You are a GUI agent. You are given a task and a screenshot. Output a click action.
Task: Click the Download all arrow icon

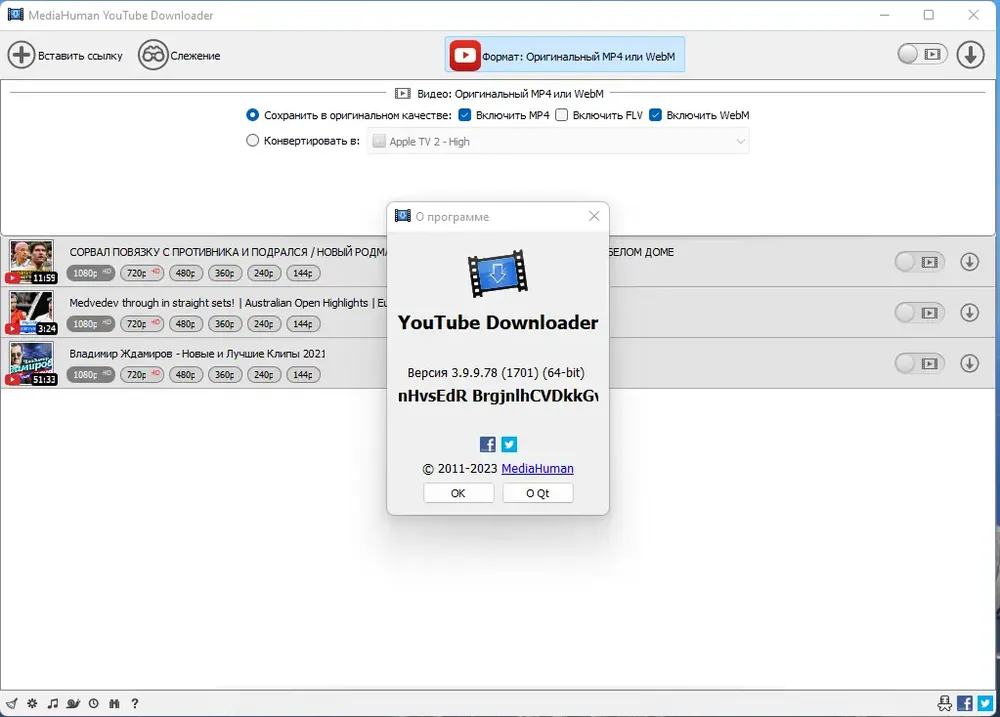tap(970, 54)
